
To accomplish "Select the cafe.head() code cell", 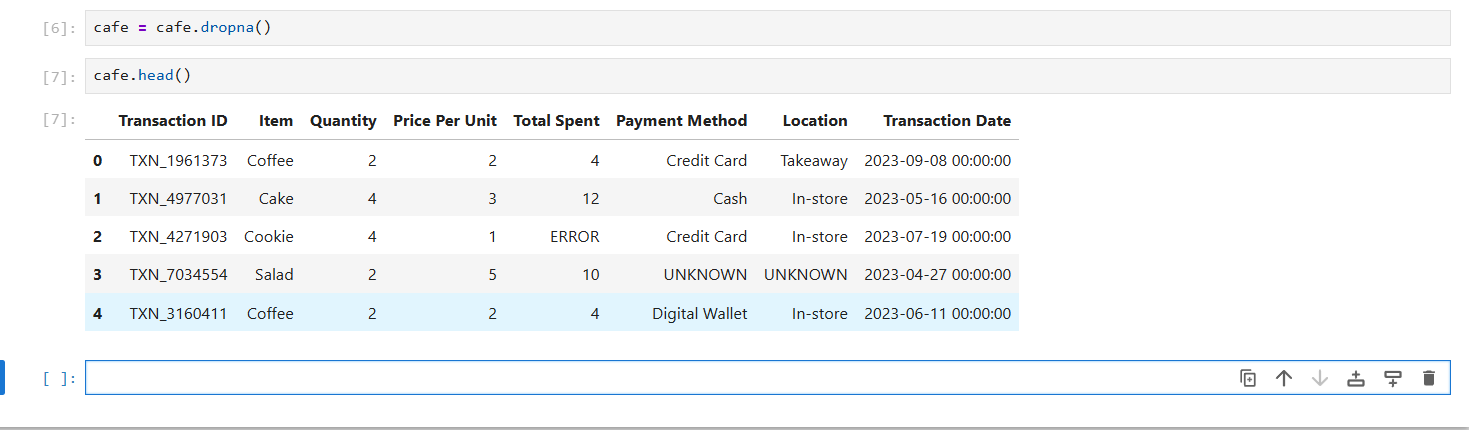I will tap(767, 76).
